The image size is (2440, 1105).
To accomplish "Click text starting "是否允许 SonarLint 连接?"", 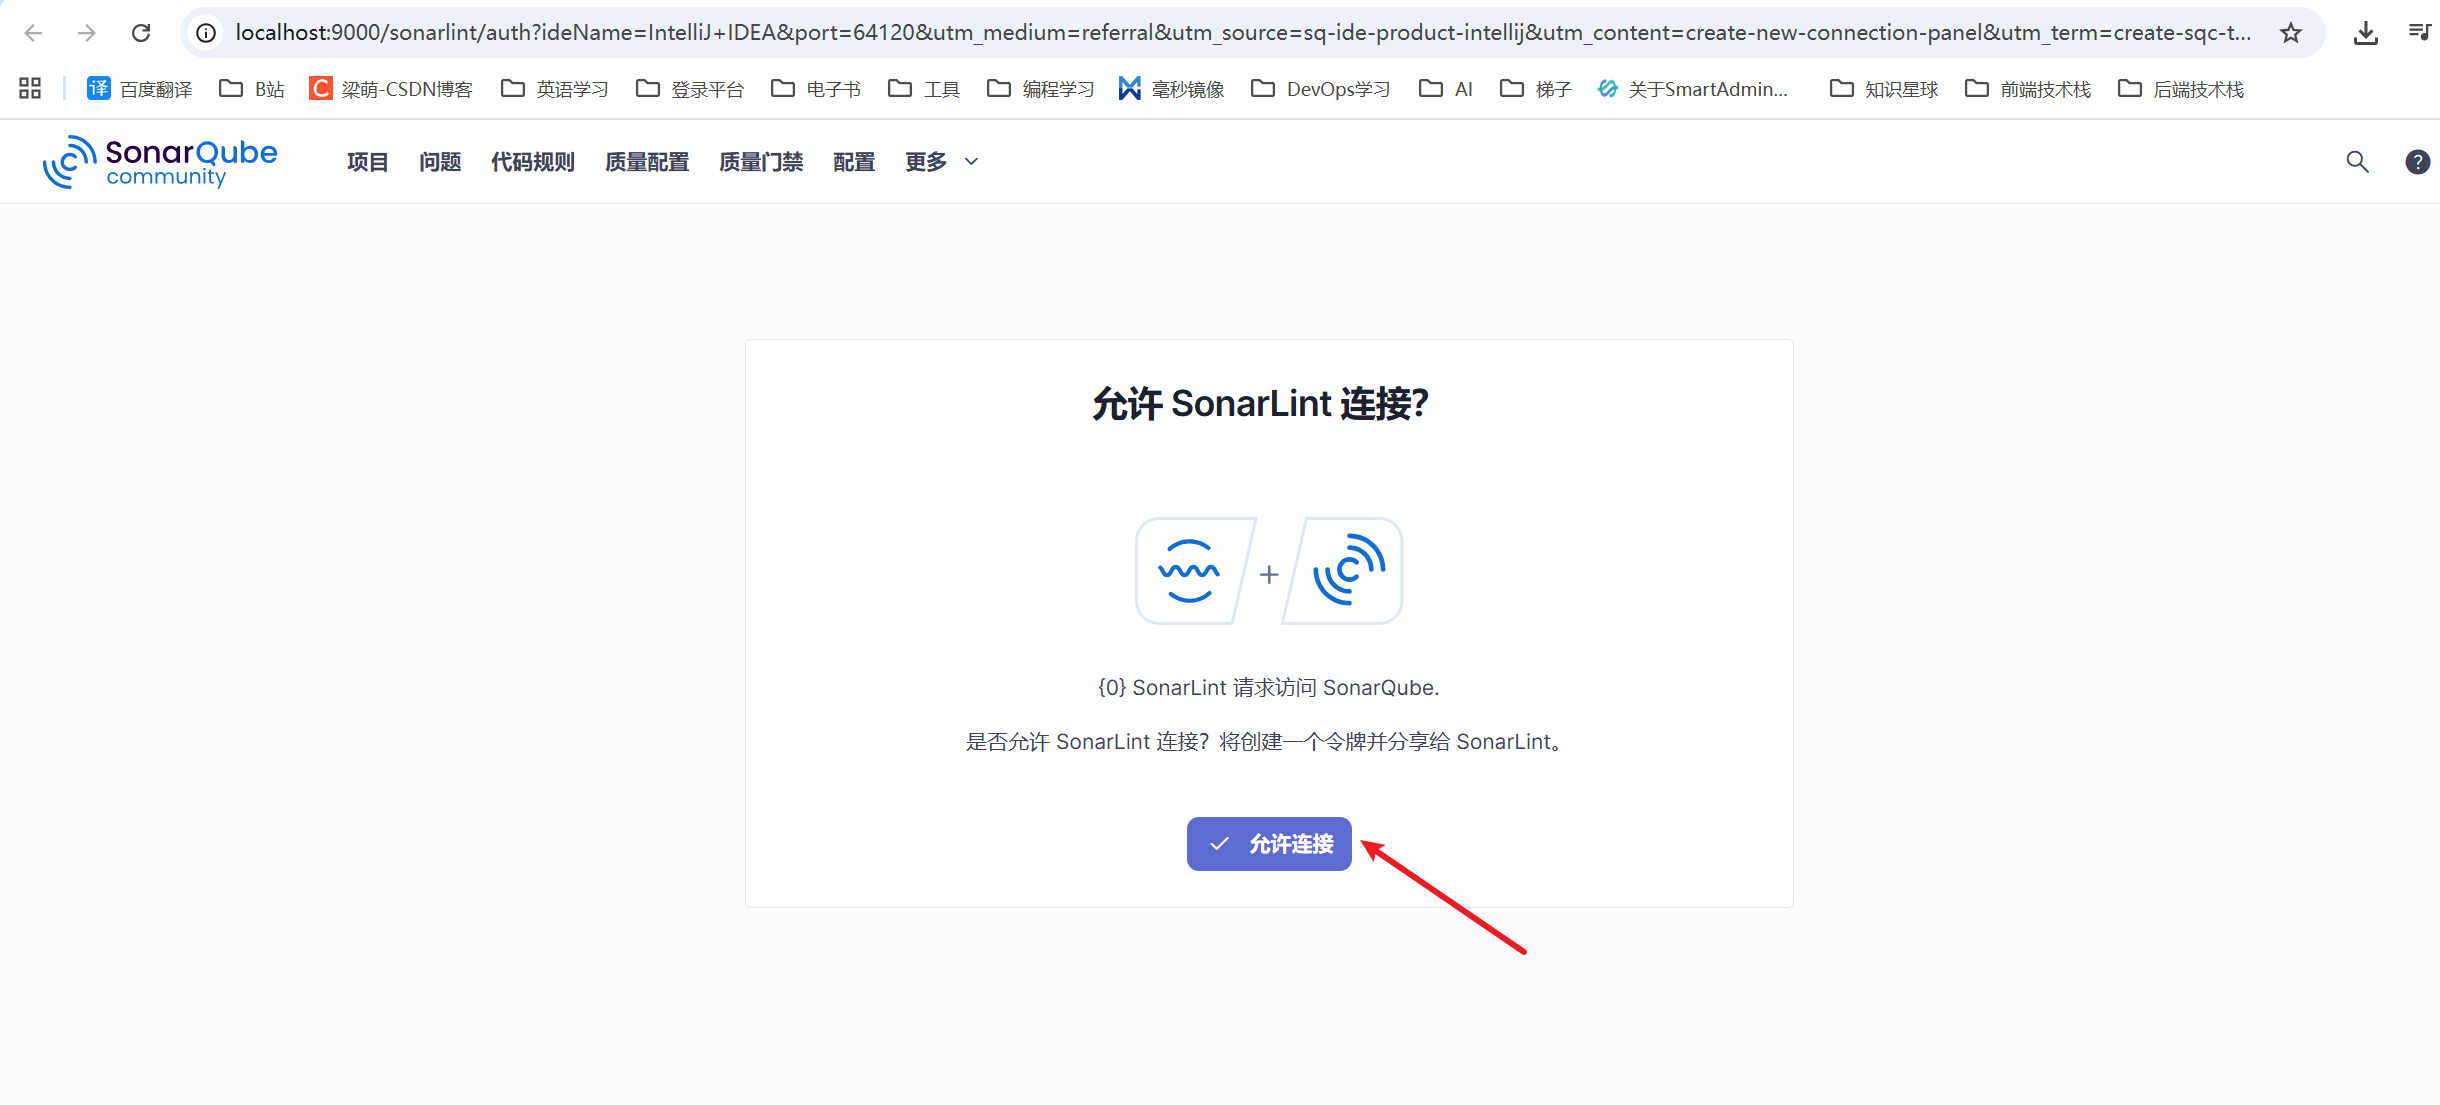I will click(1268, 742).
